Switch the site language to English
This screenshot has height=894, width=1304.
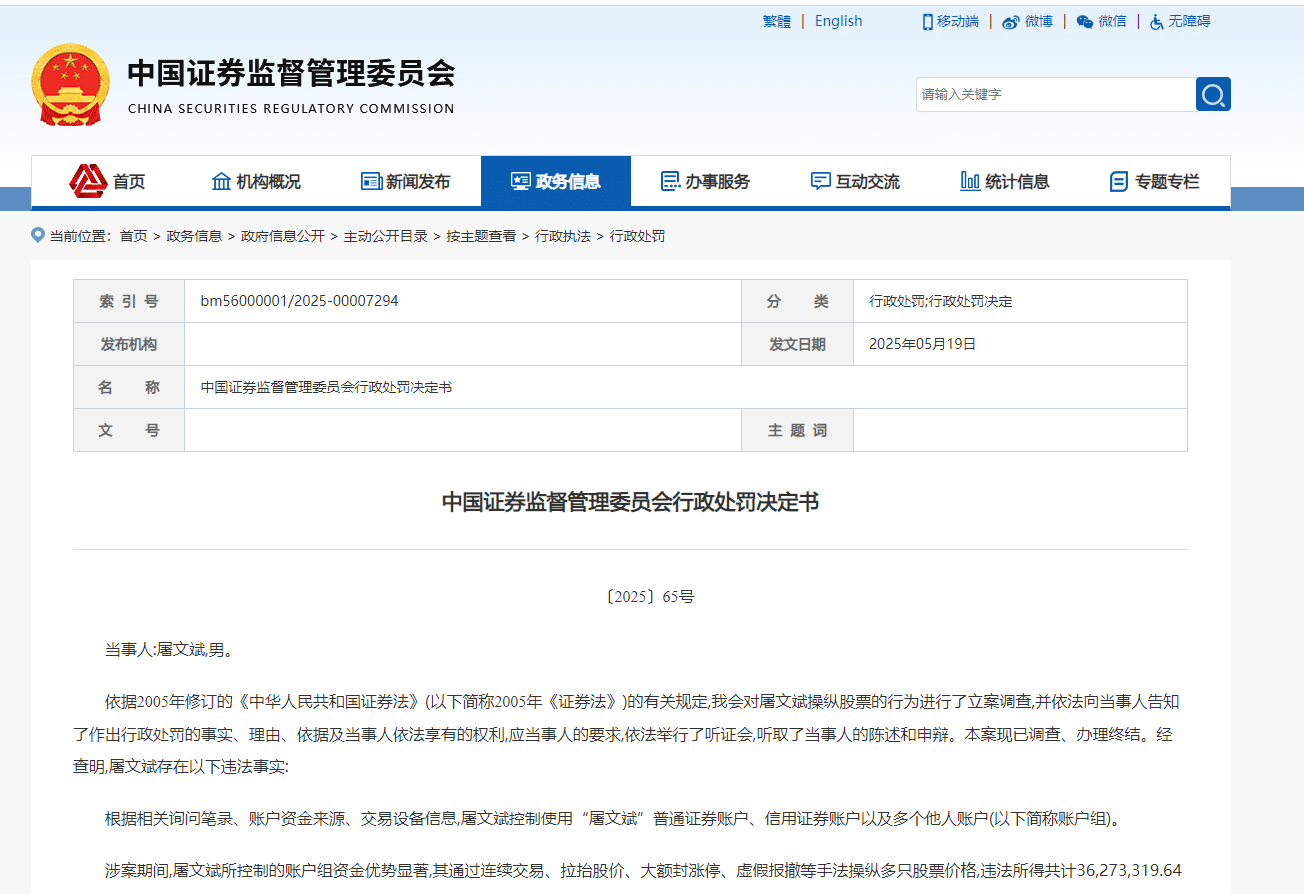tap(838, 21)
